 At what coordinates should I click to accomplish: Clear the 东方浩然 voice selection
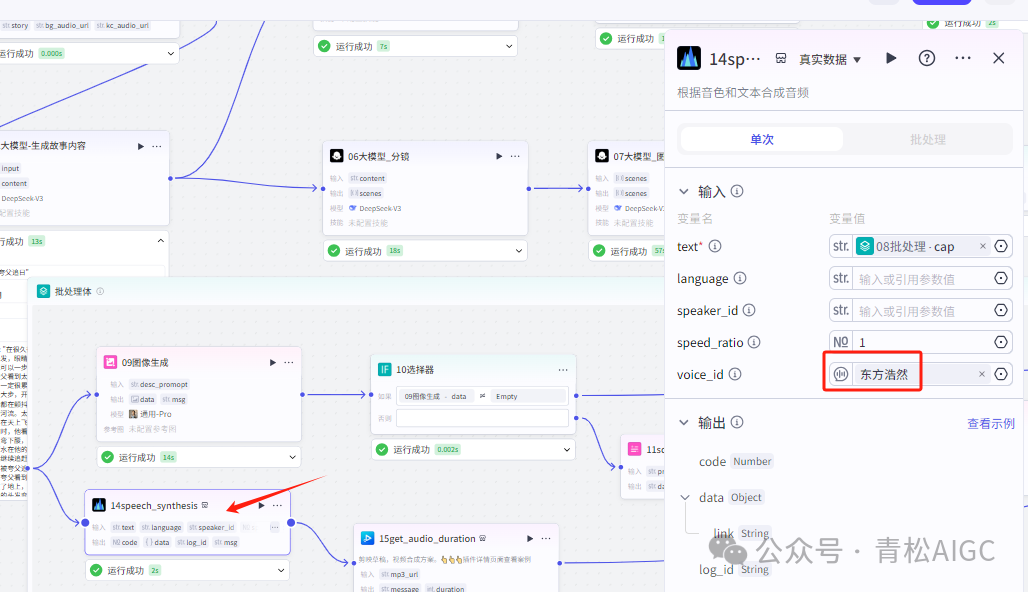click(x=982, y=374)
